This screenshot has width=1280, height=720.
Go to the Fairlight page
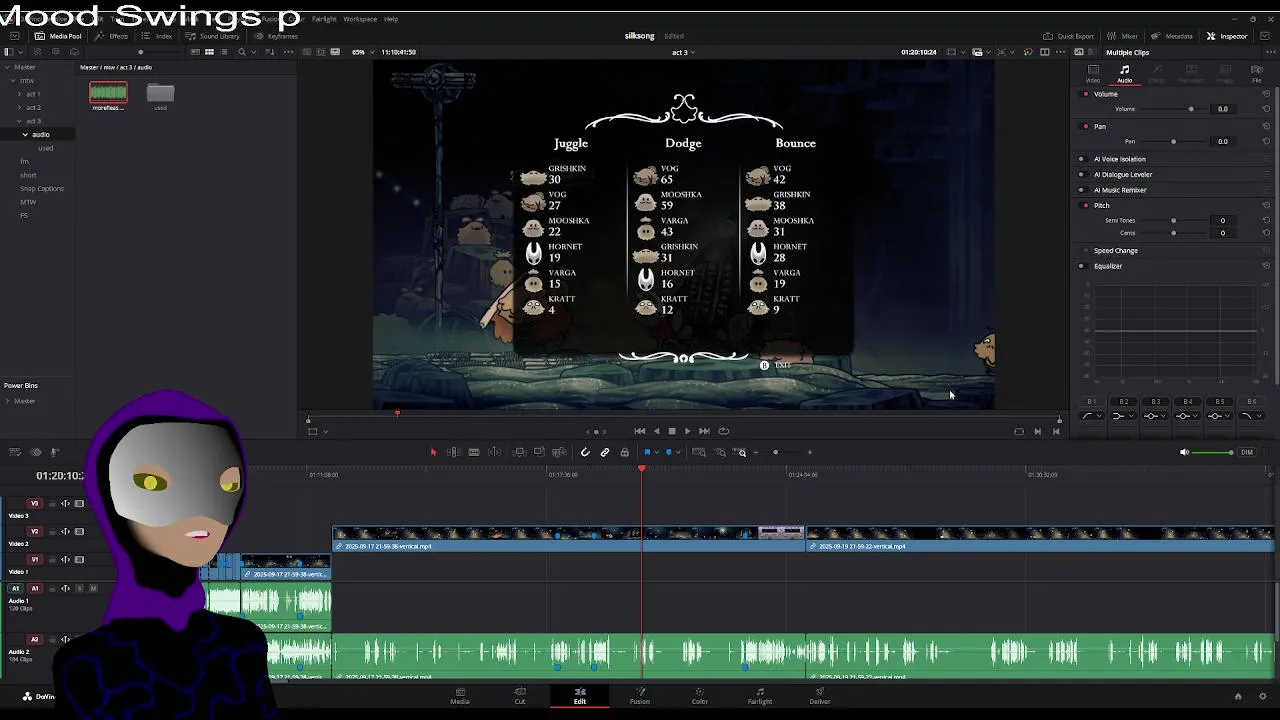click(x=760, y=696)
